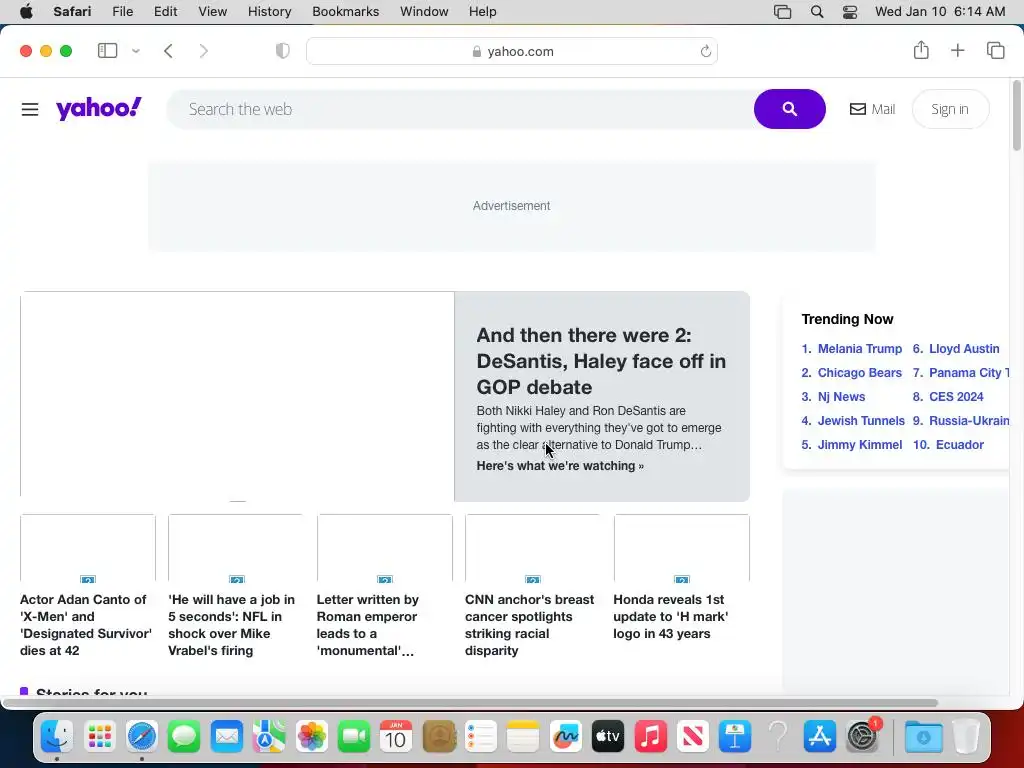
Task: Click the Search the web field
Action: point(460,109)
